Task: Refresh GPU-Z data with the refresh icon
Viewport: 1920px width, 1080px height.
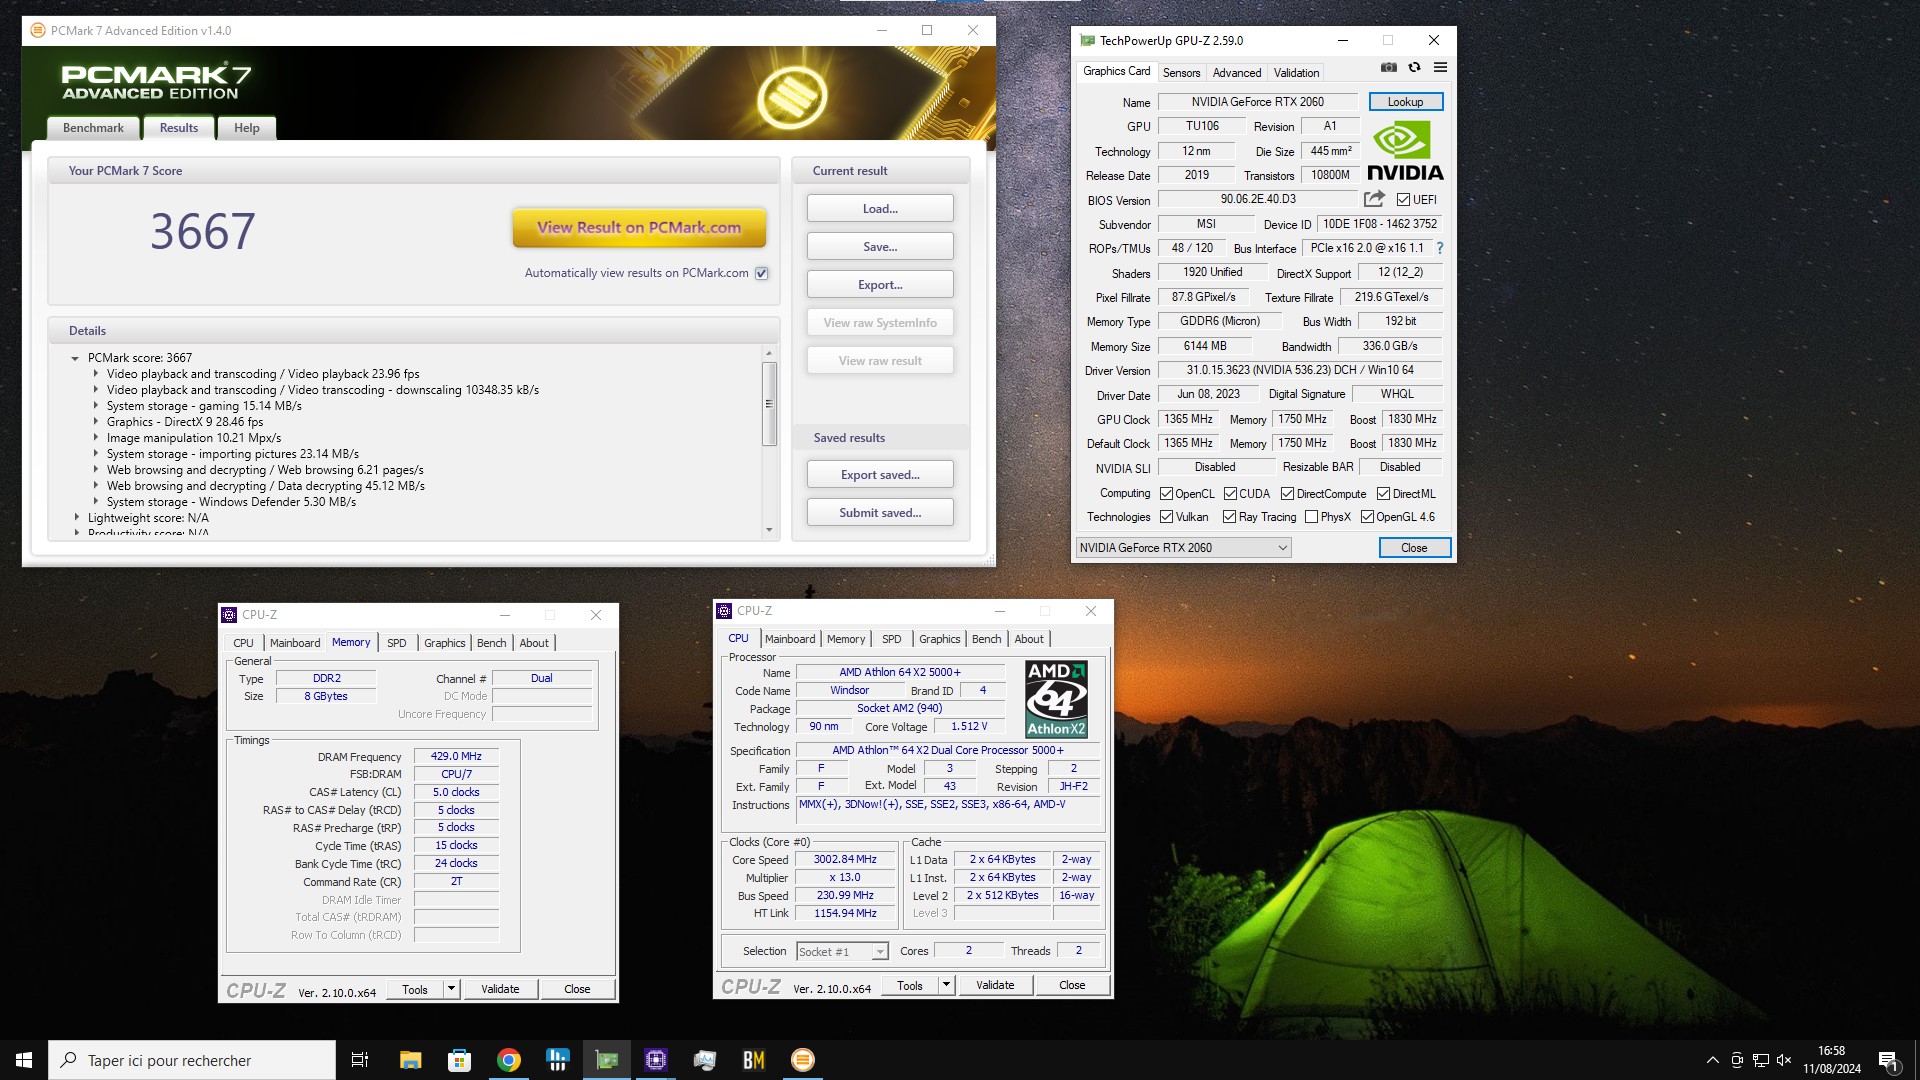Action: tap(1414, 68)
